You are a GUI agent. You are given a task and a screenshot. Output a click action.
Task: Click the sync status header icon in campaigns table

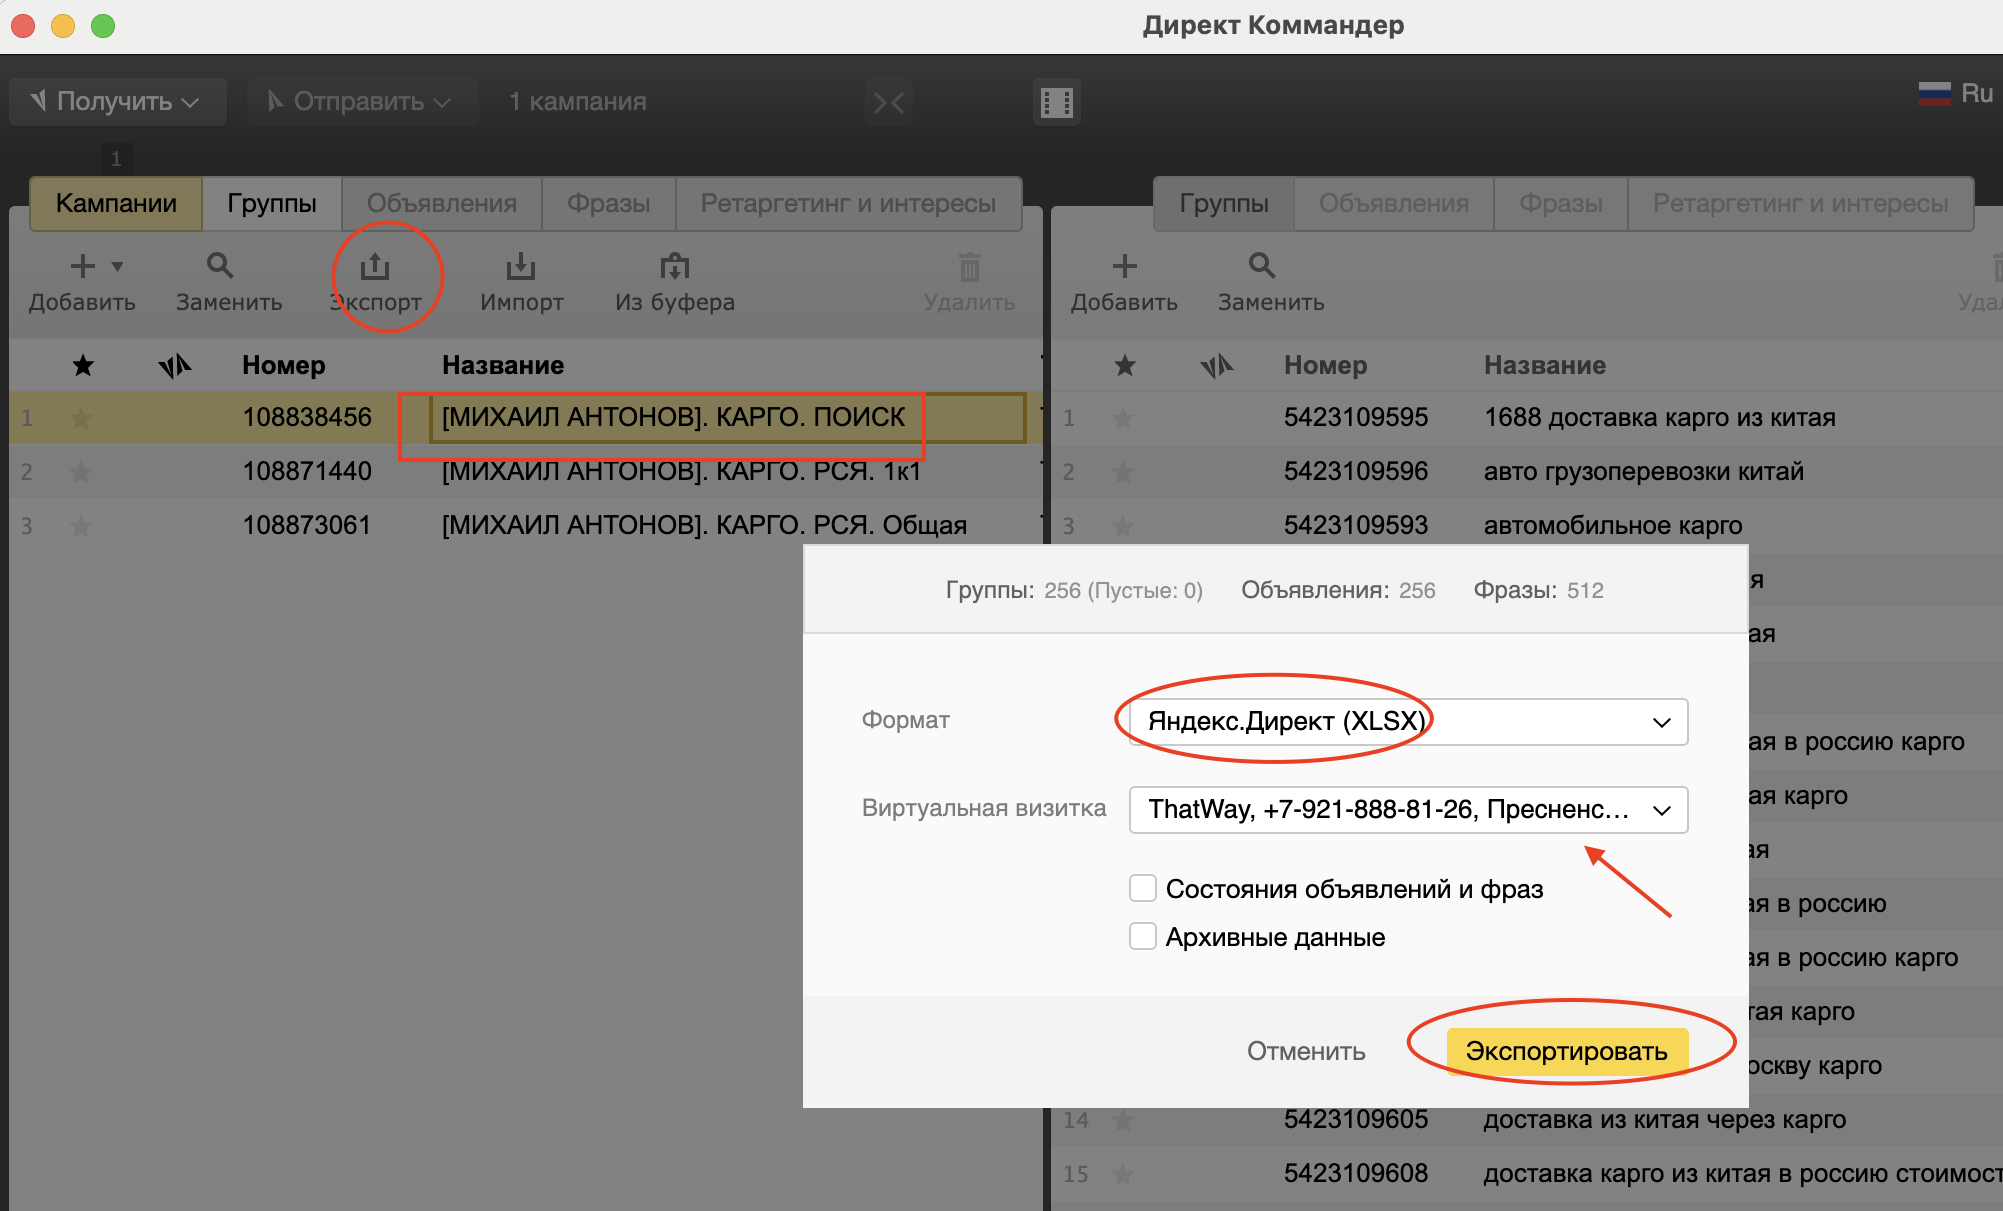tap(175, 366)
